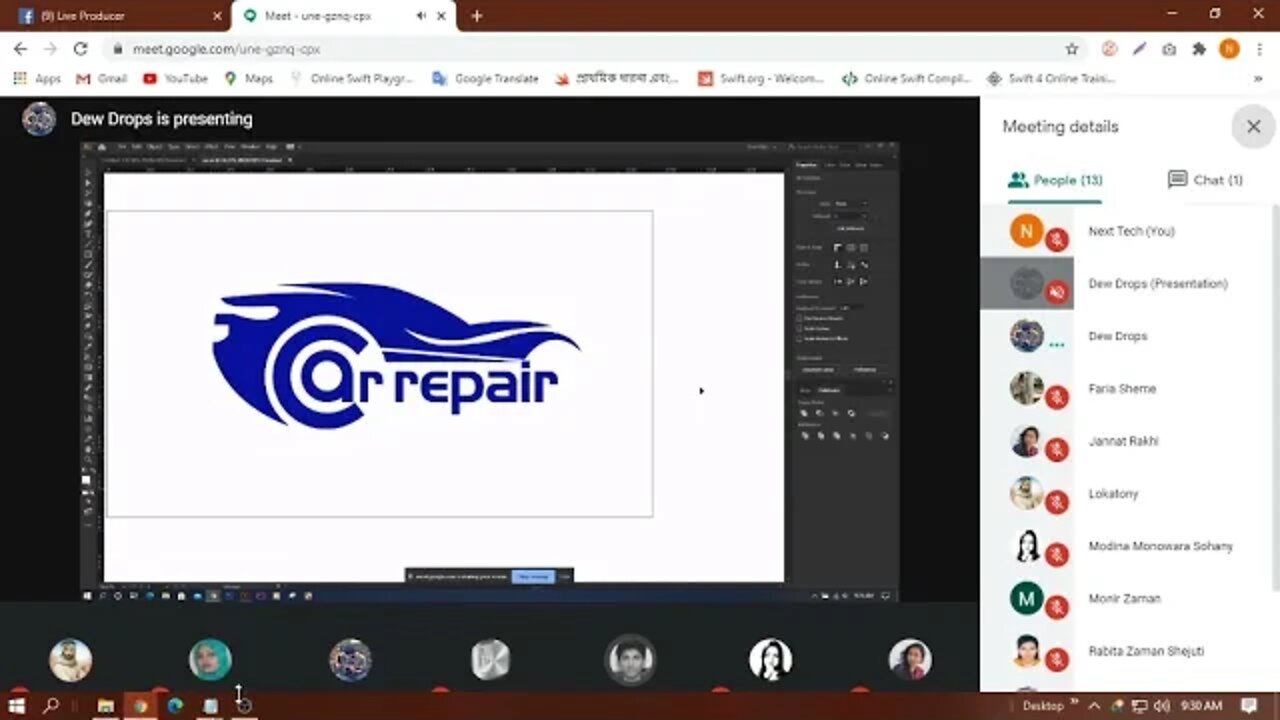This screenshot has width=1280, height=720.
Task: Toggle mute icon for Lokatony
Action: click(1057, 502)
